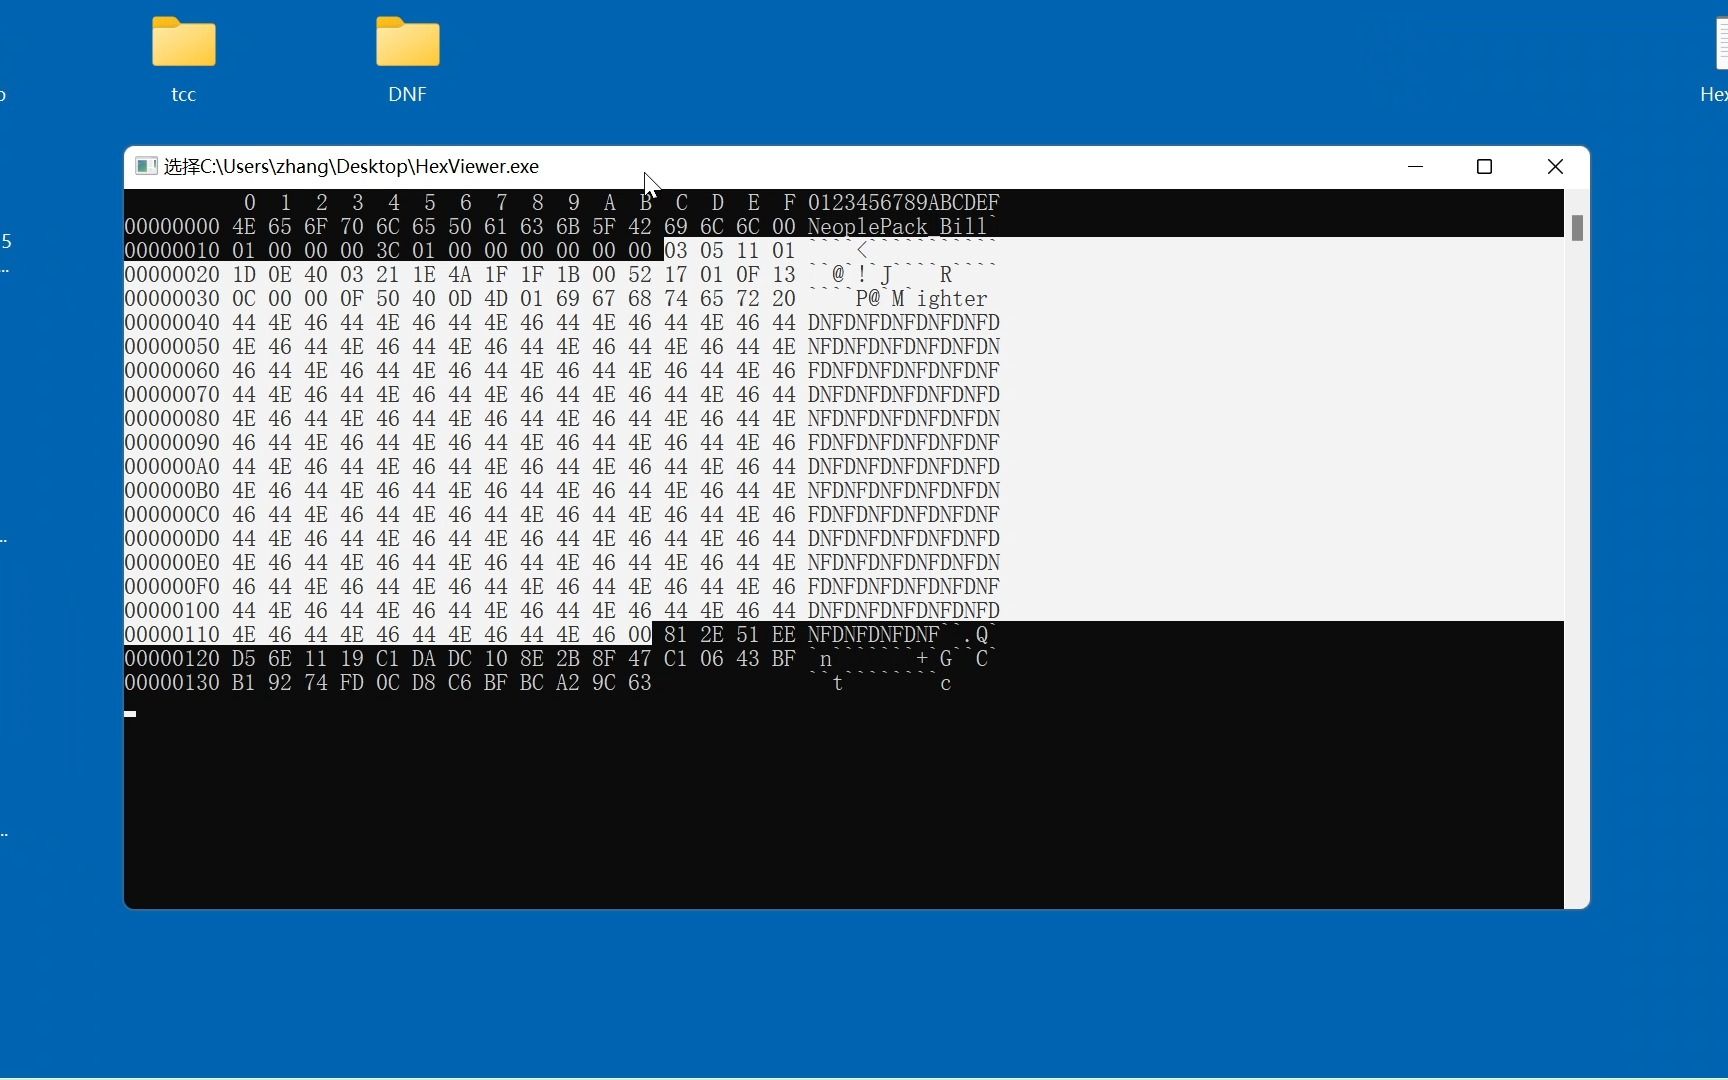Click the console vertical scrollbar thumb

[1577, 228]
